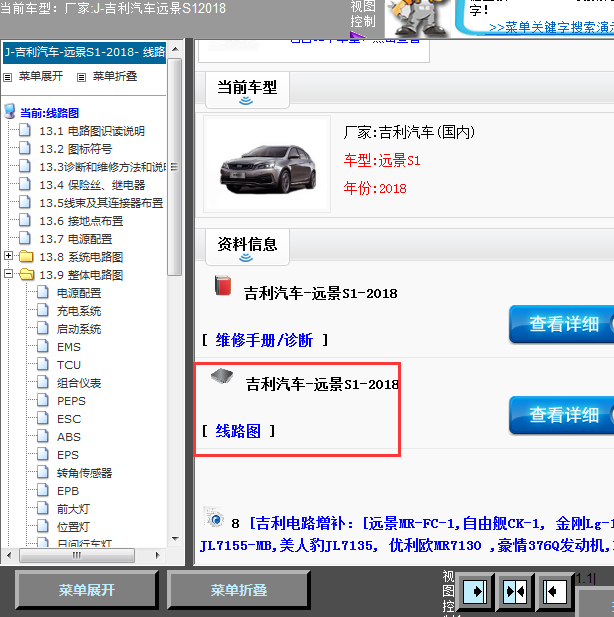Click the tree panel scroll down arrow

(x=176, y=539)
